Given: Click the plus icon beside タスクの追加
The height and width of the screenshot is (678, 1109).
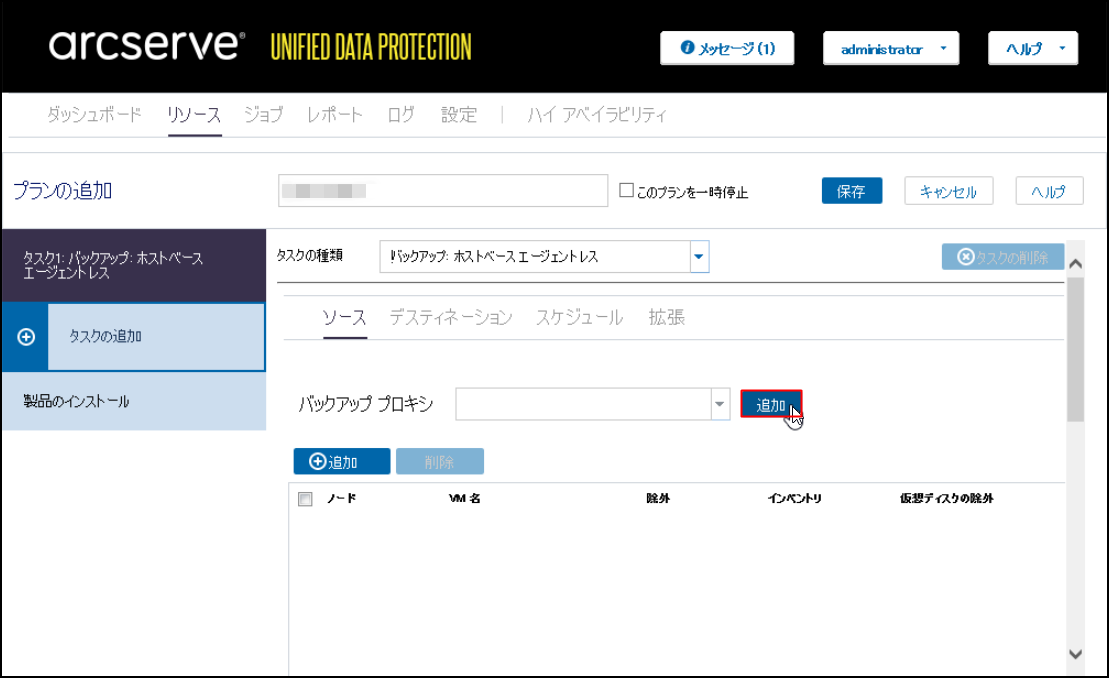Looking at the screenshot, I should tap(27, 337).
